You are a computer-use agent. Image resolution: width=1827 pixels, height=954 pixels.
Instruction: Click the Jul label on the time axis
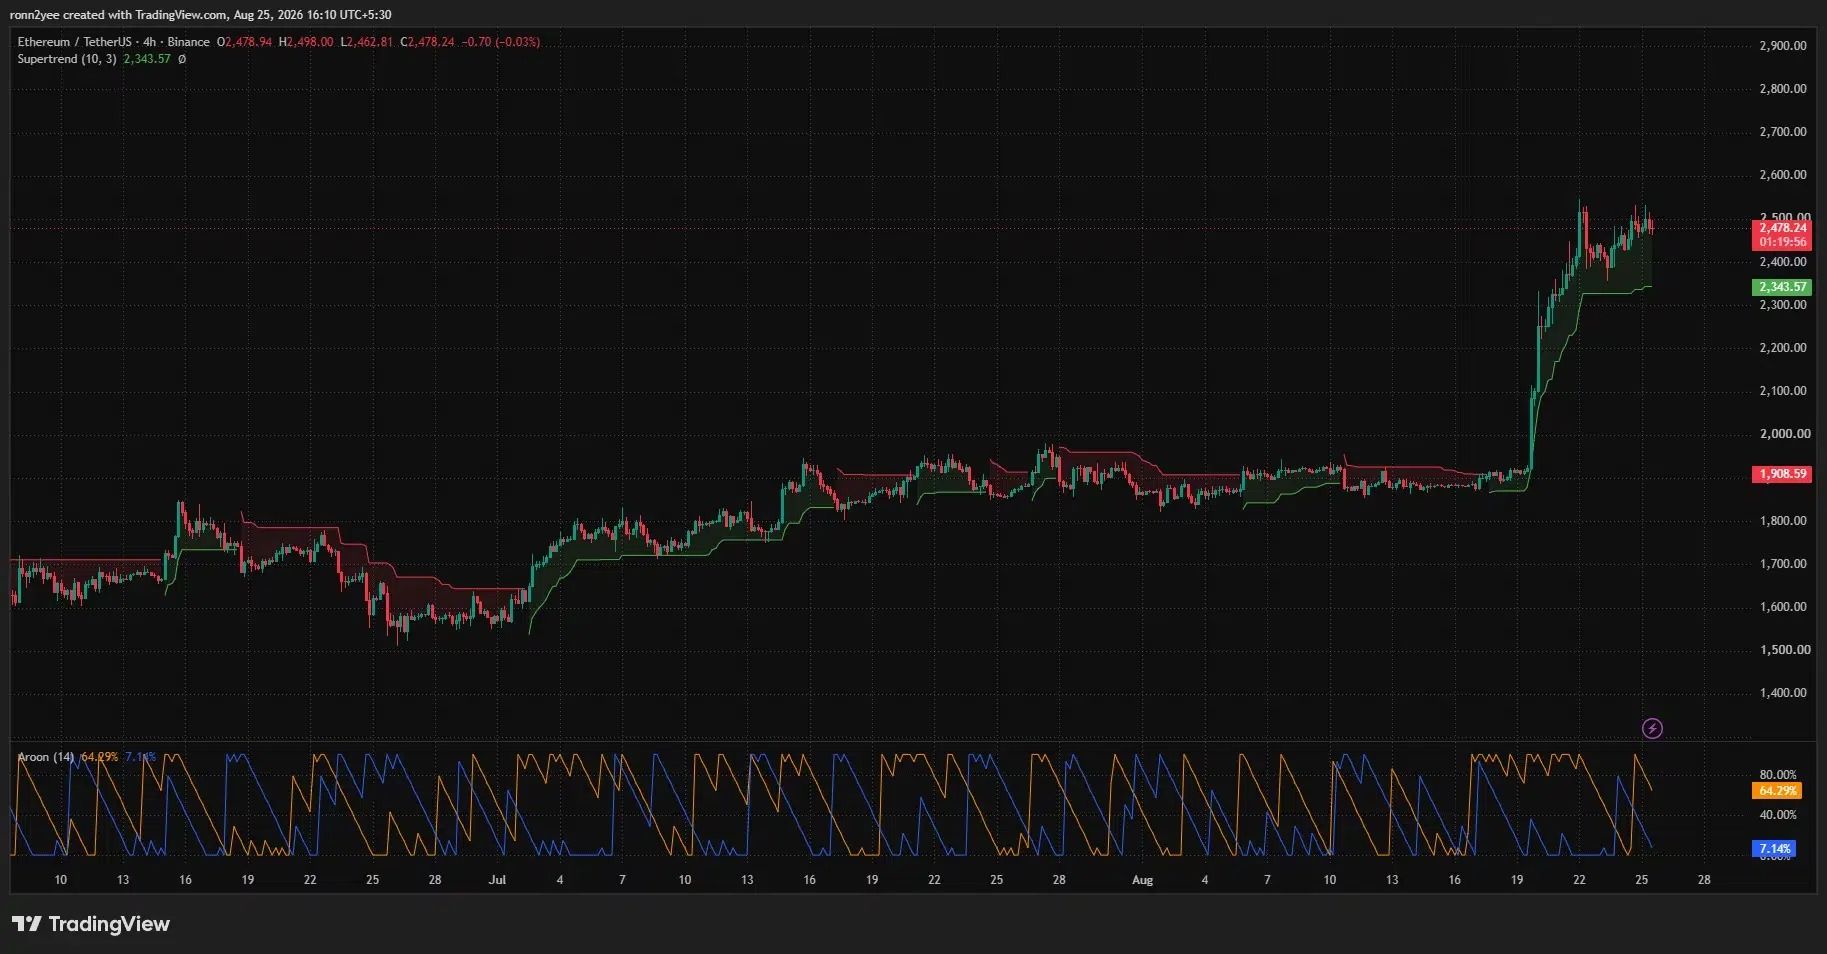[497, 880]
